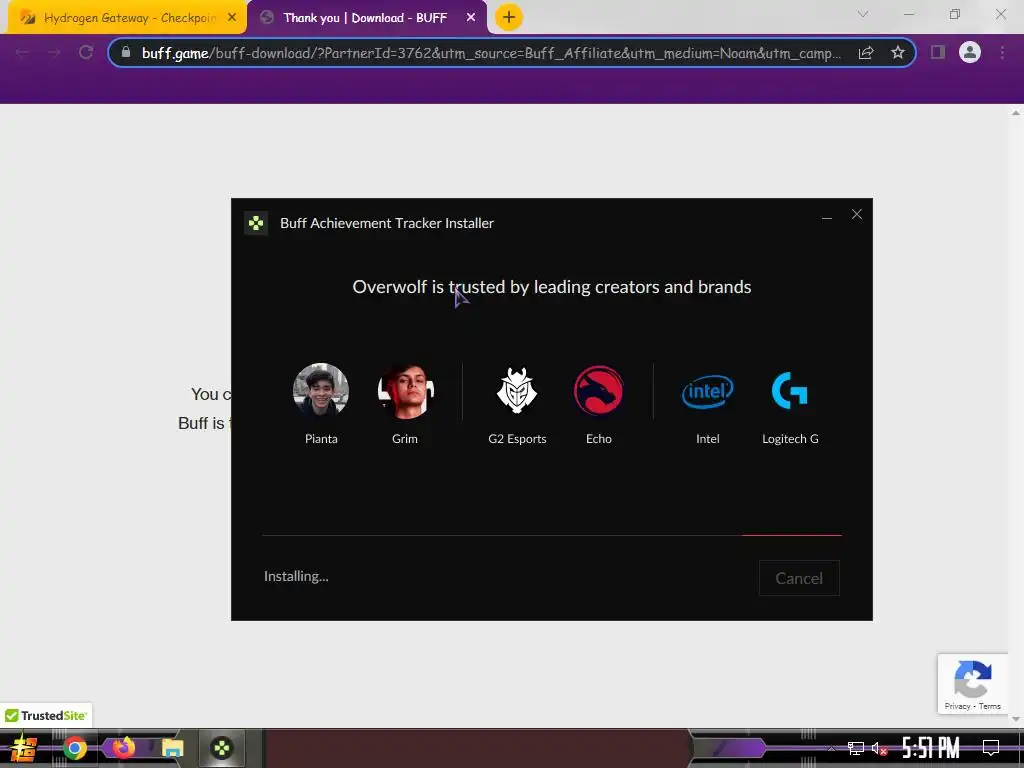Screen dimensions: 1024x768
Task: Open Buff installer taskbar icon
Action: (x=222, y=748)
